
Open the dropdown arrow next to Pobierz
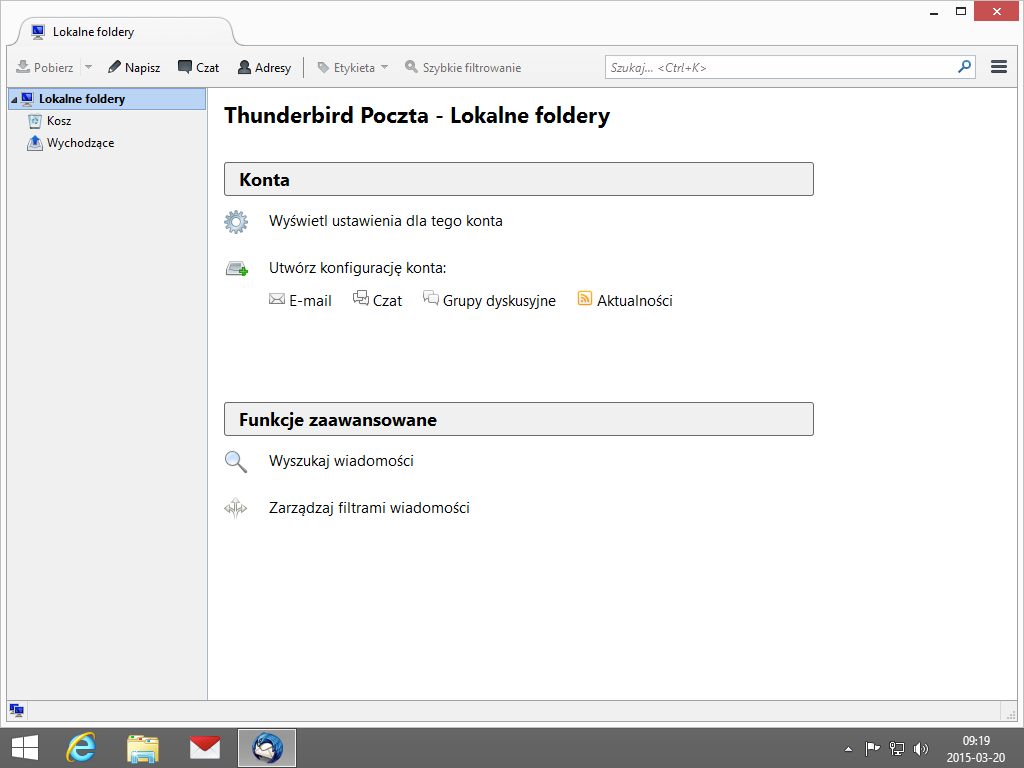(x=88, y=67)
